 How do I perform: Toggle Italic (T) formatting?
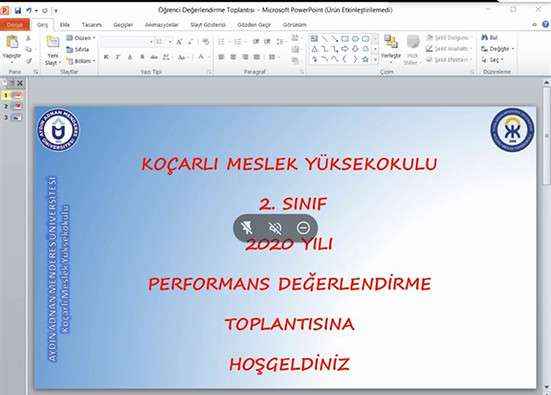click(118, 57)
